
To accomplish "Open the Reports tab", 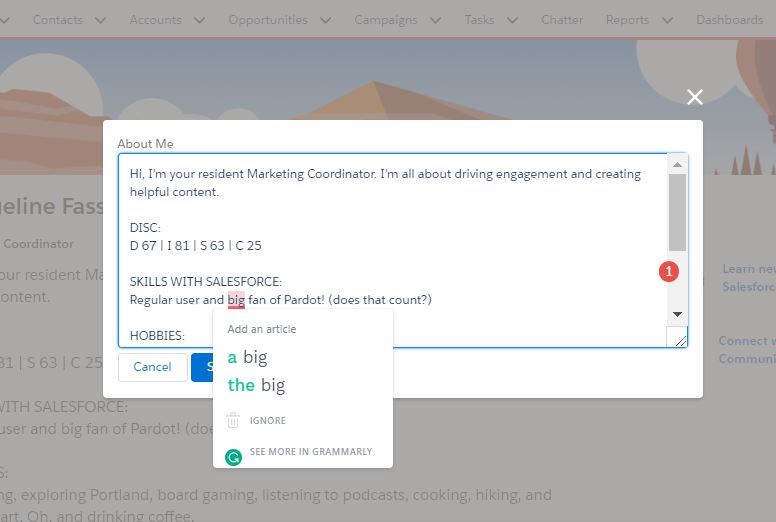I will [627, 20].
